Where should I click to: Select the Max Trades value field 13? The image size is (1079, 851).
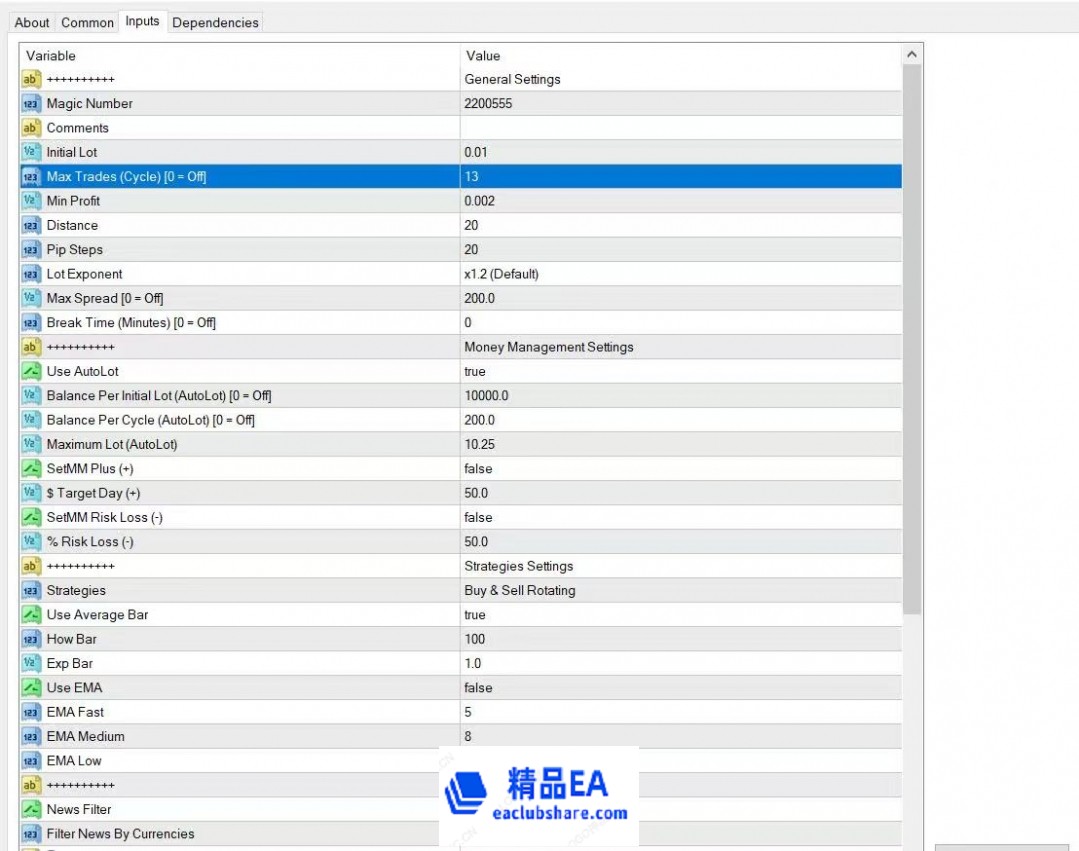(x=680, y=177)
